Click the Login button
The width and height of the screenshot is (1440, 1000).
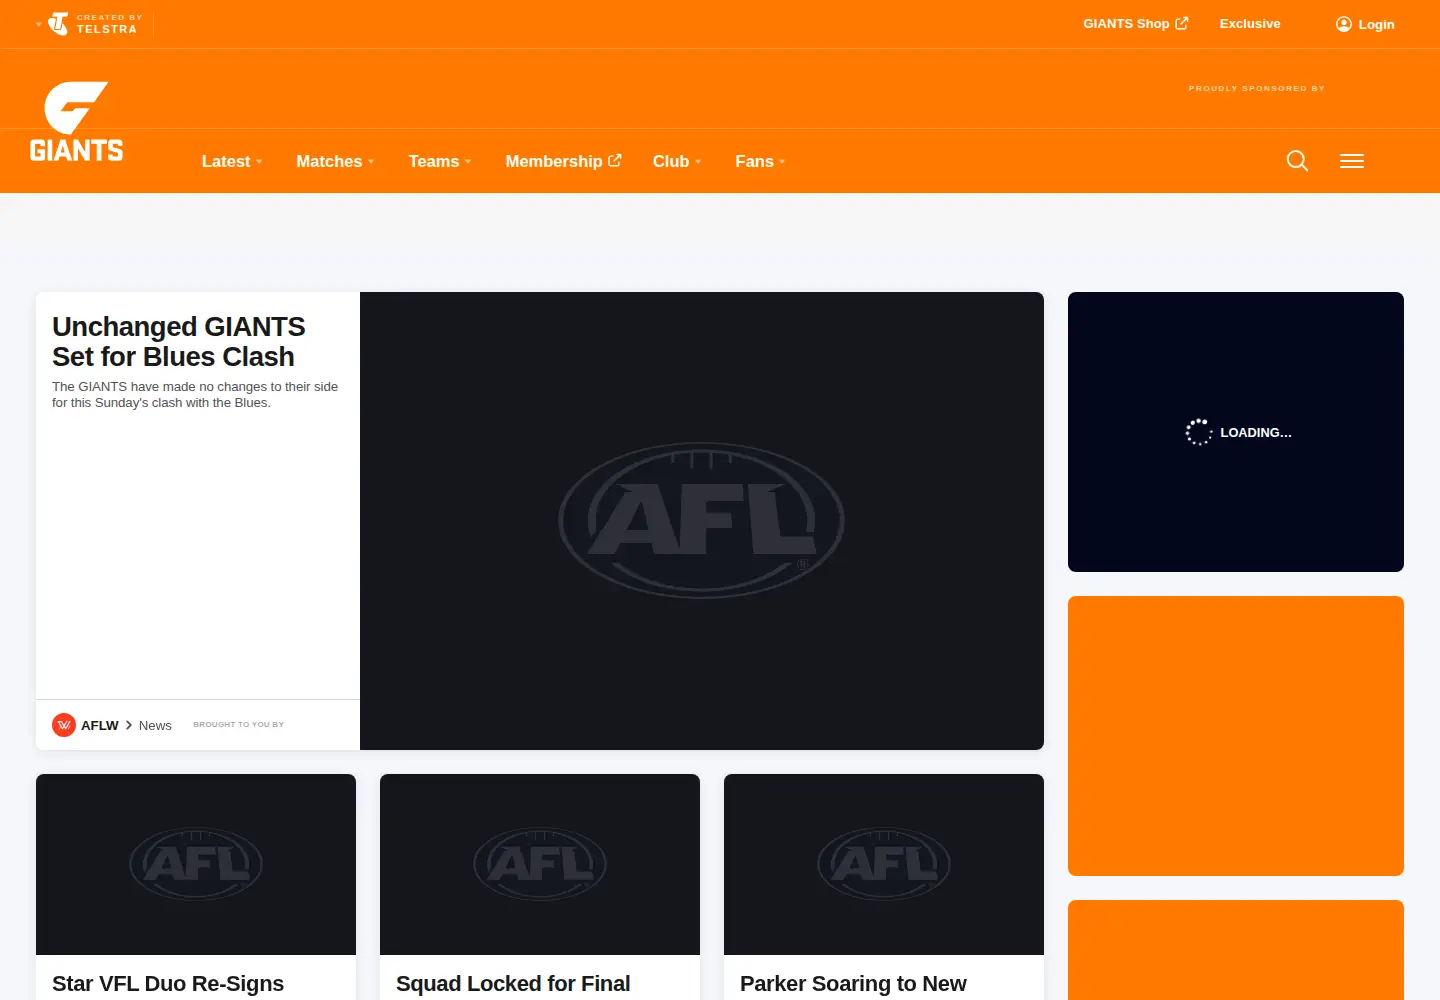click(x=1365, y=24)
